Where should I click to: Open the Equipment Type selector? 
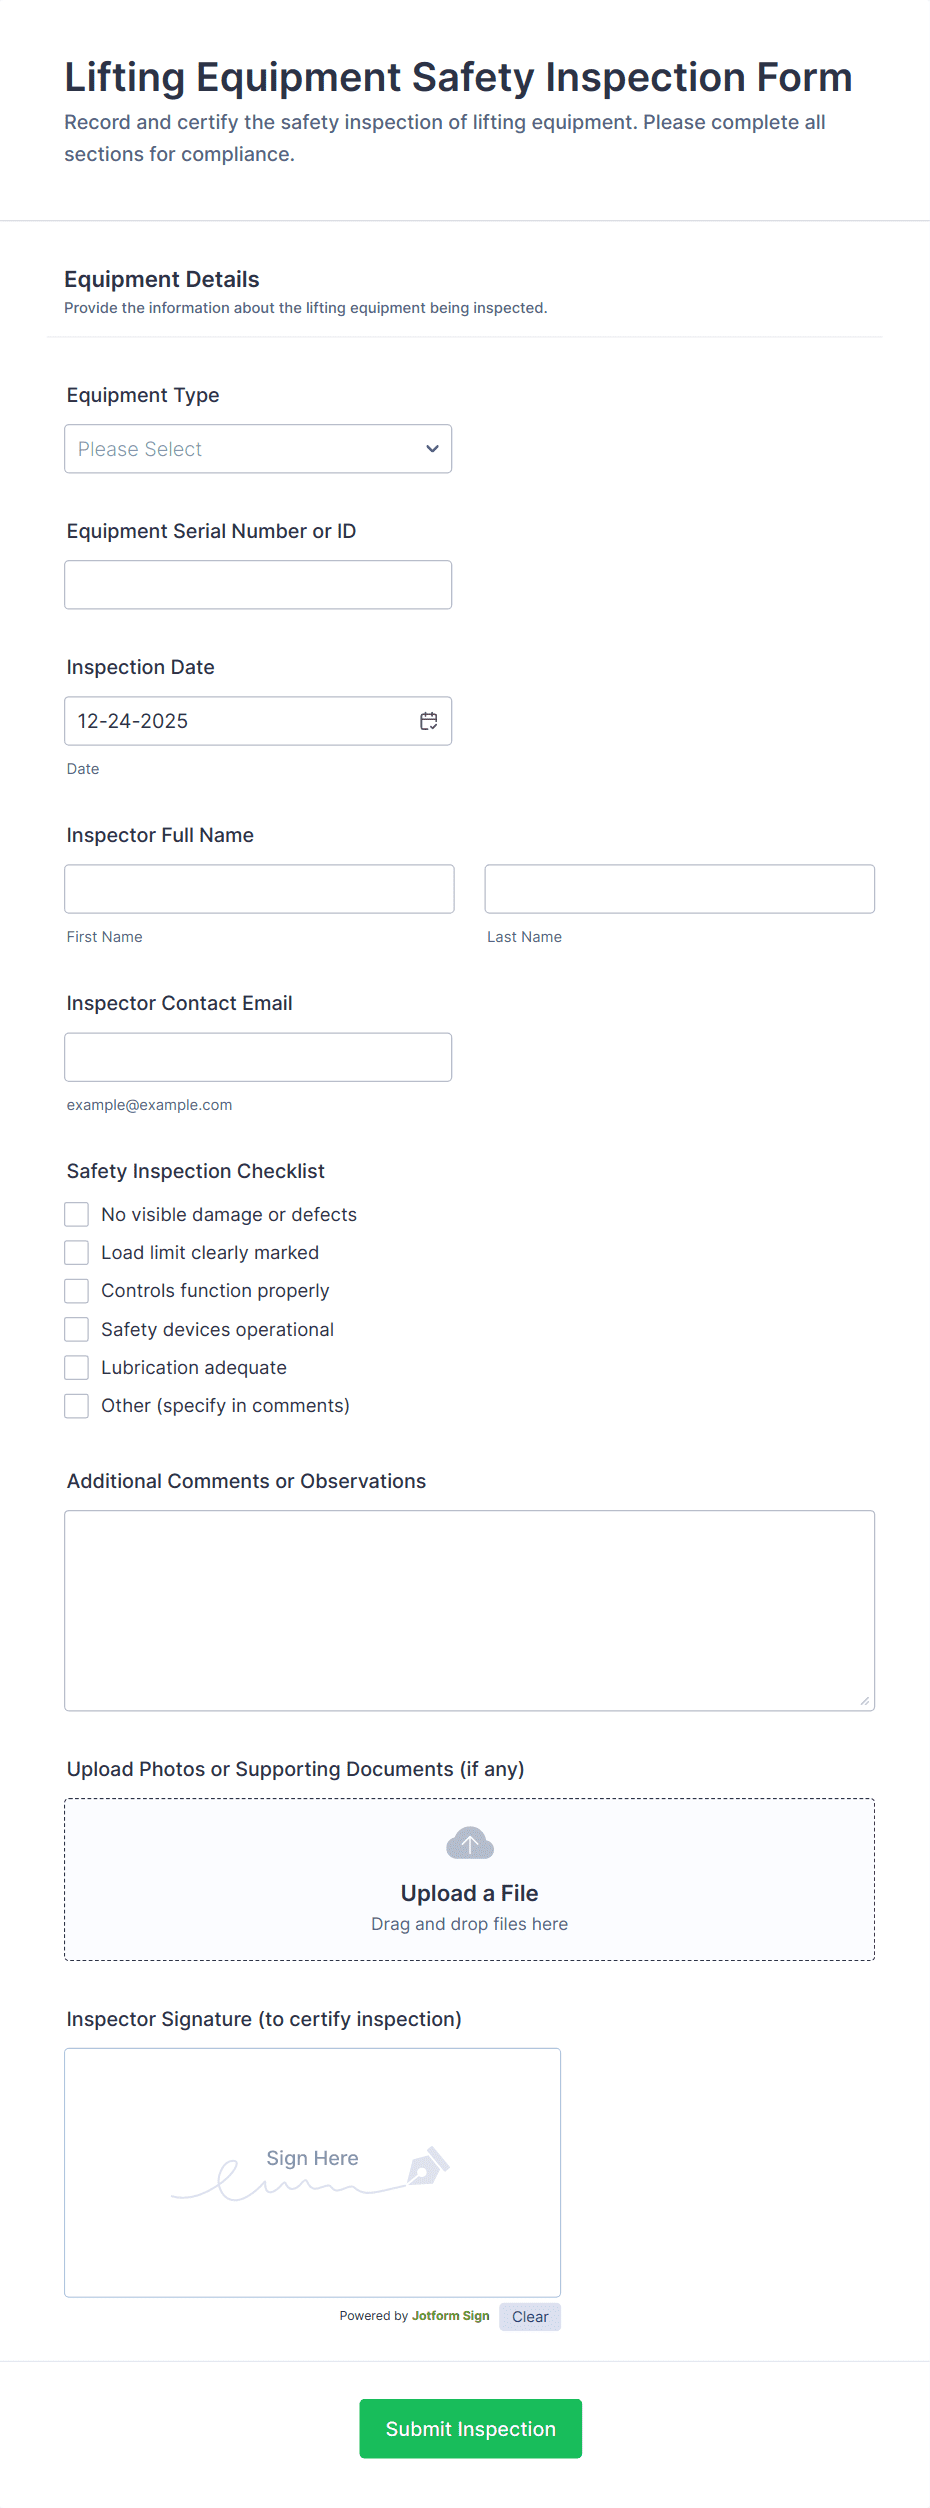coord(258,448)
